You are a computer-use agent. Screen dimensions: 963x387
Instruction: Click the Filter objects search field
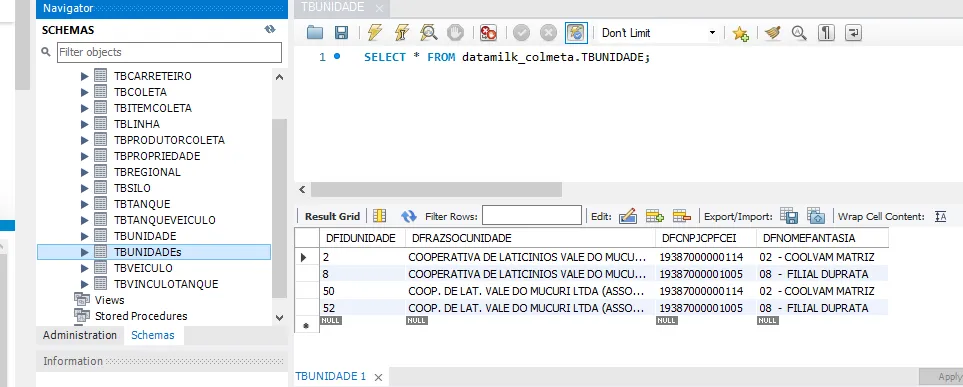click(170, 52)
